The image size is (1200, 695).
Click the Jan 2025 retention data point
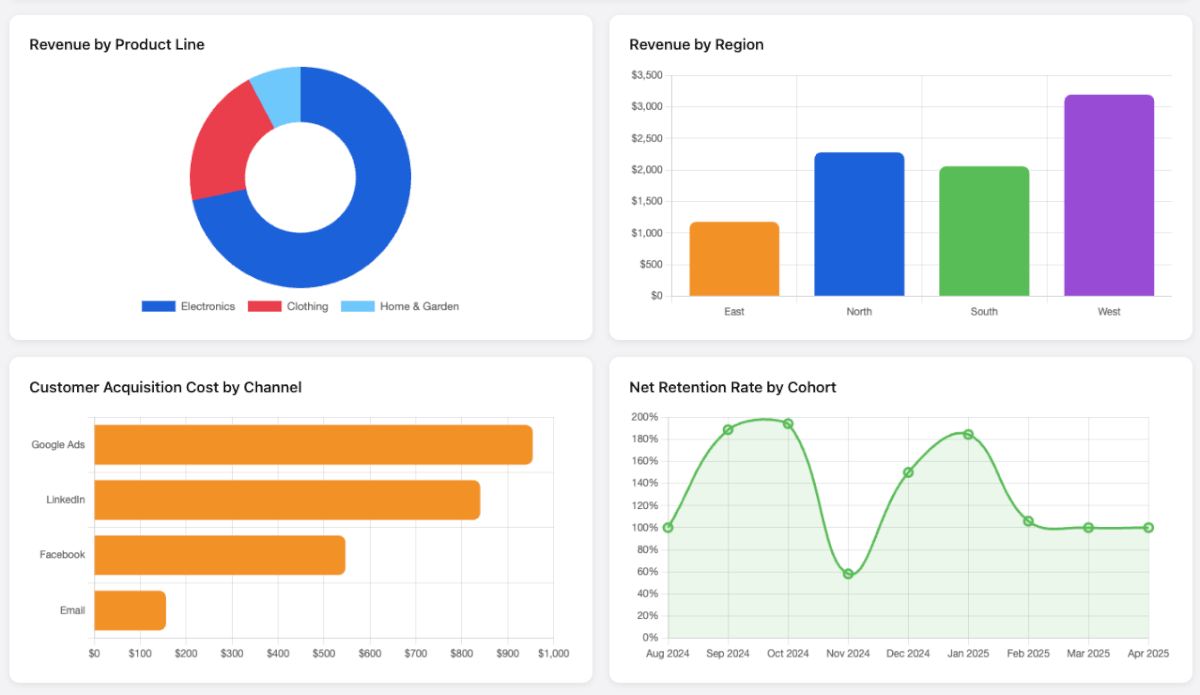tap(968, 434)
